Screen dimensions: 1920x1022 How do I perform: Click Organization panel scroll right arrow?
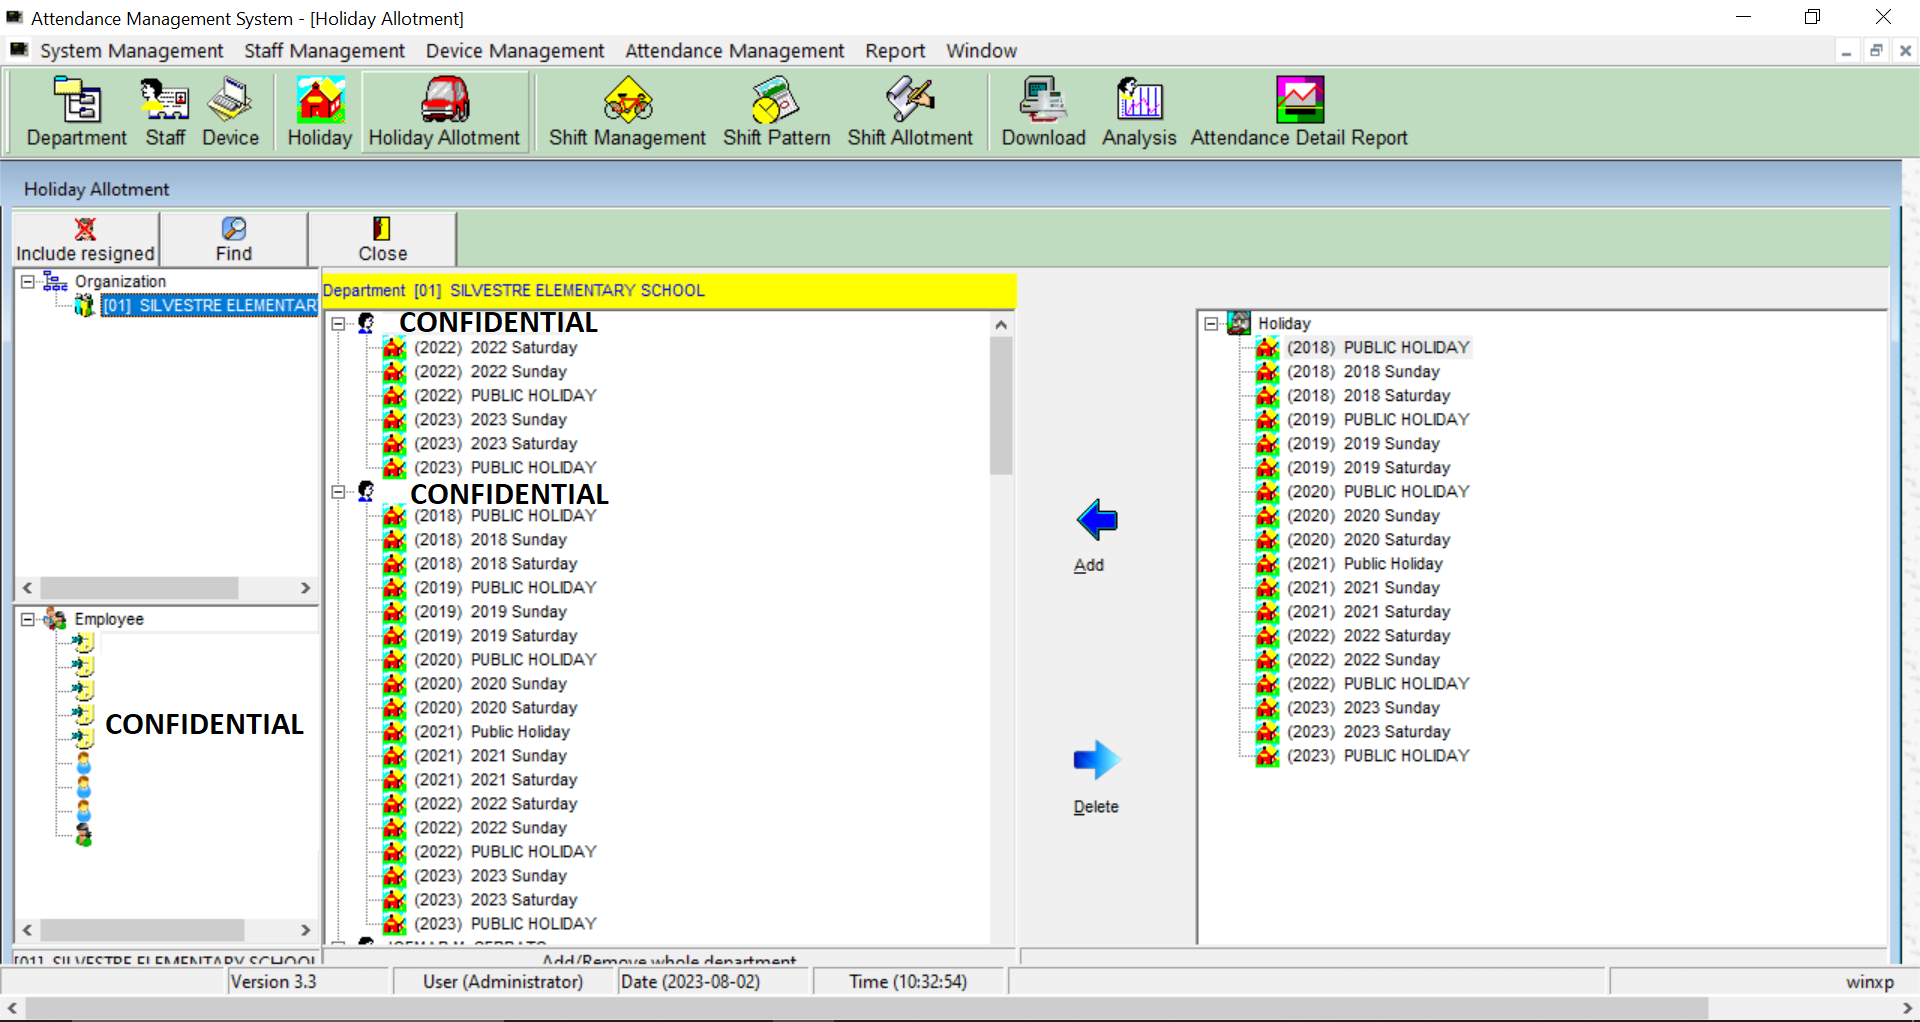[x=306, y=588]
